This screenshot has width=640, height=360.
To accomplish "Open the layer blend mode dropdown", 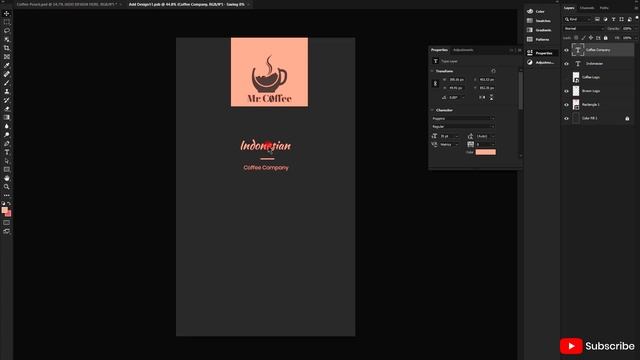I will click(x=583, y=29).
